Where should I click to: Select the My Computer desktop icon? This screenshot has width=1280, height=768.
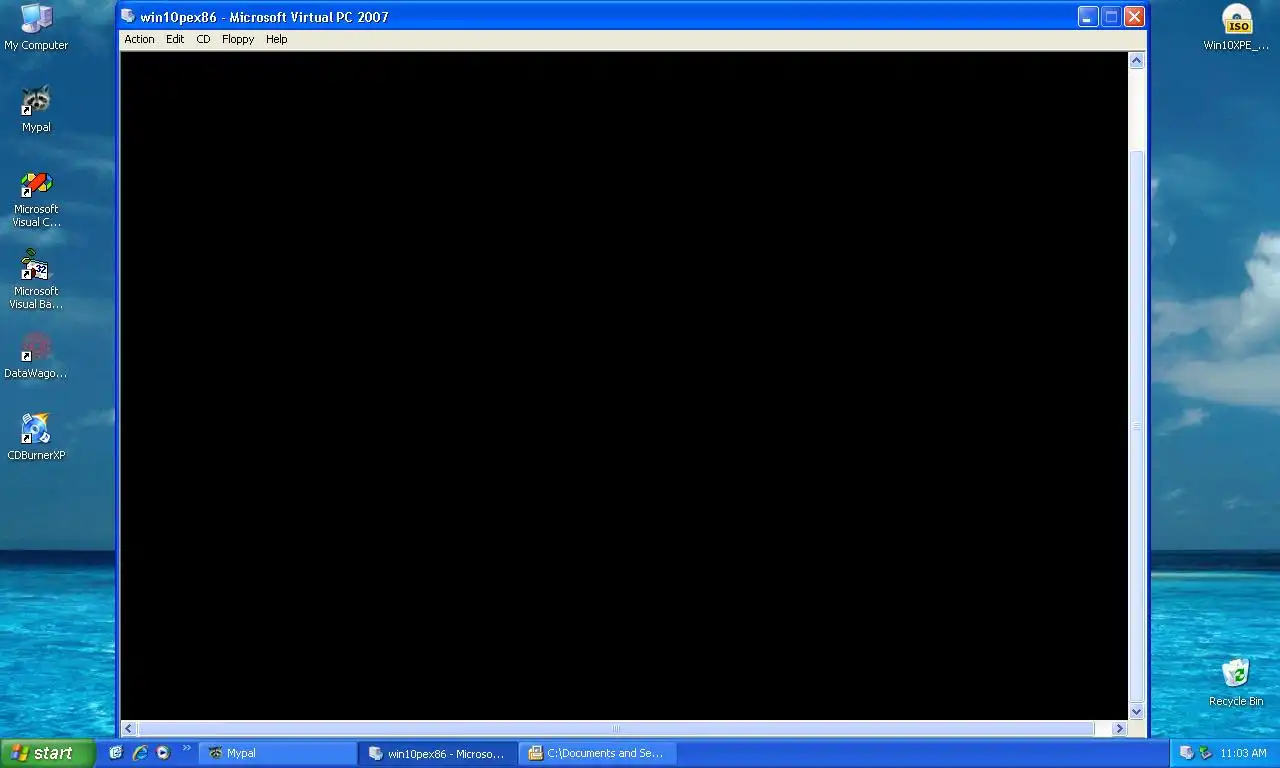[36, 27]
